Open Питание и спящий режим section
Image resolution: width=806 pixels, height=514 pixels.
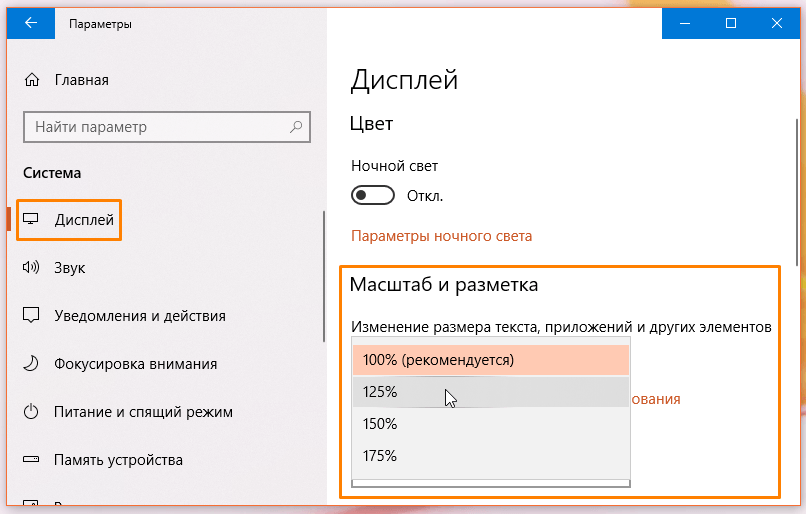[x=144, y=411]
